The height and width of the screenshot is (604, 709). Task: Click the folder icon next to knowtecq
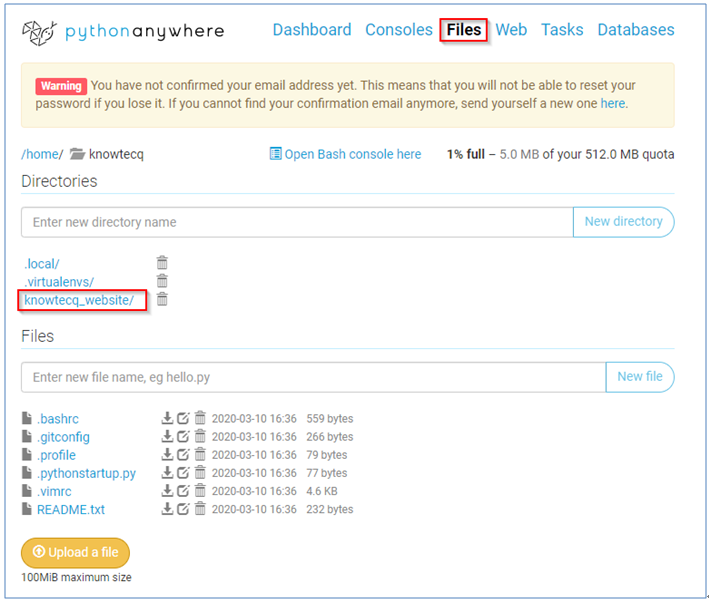tap(77, 154)
